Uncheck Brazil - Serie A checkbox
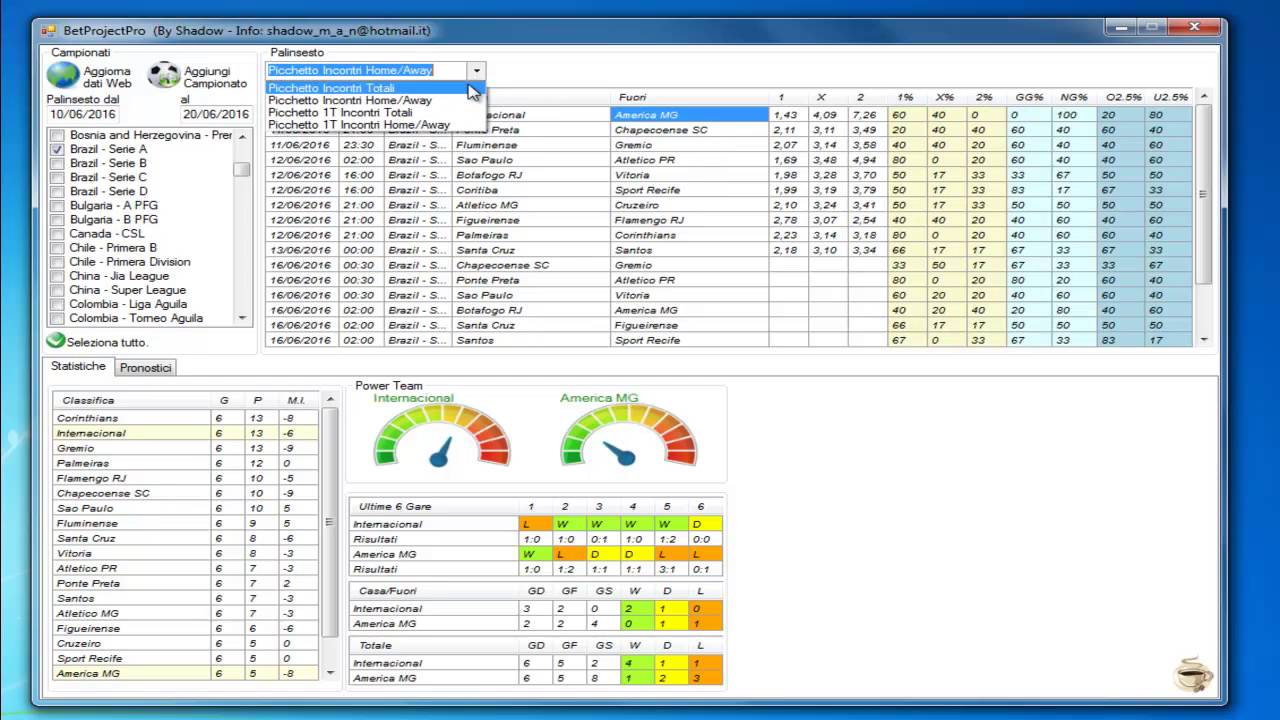This screenshot has height=720, width=1280. click(58, 149)
